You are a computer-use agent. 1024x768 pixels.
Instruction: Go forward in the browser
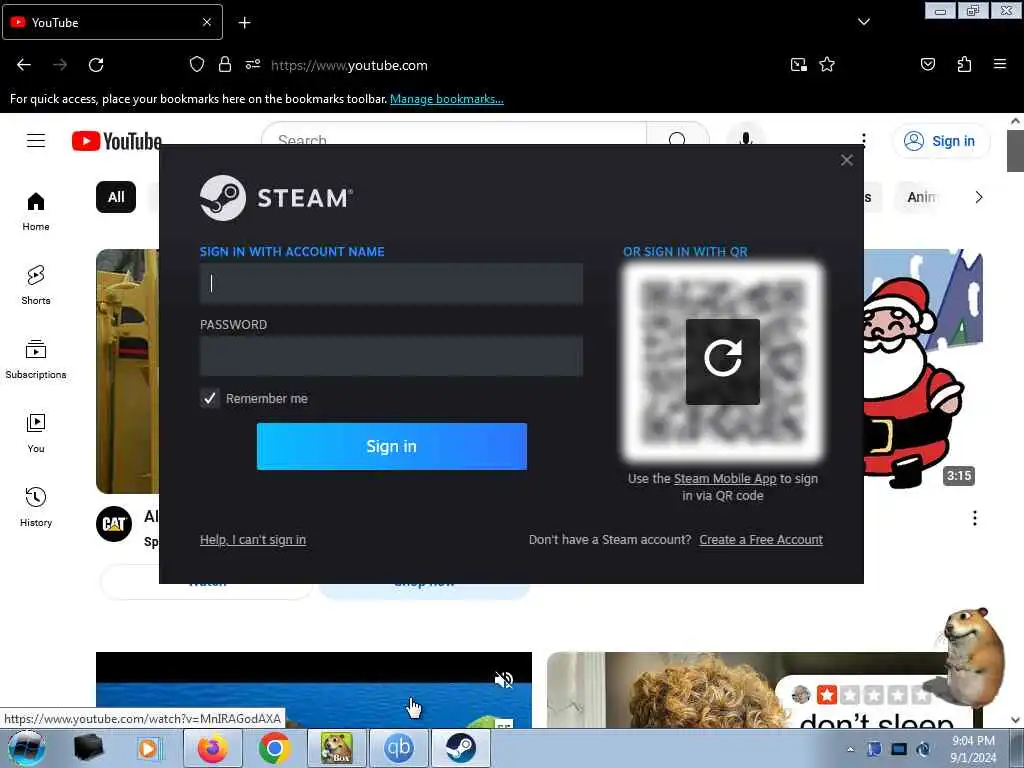tap(60, 65)
